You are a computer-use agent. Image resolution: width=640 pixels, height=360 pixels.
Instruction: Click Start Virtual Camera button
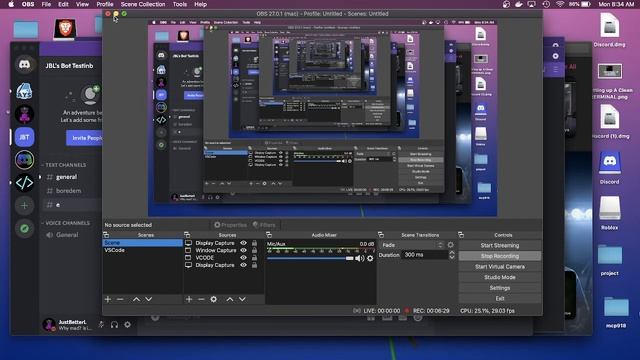click(x=500, y=267)
